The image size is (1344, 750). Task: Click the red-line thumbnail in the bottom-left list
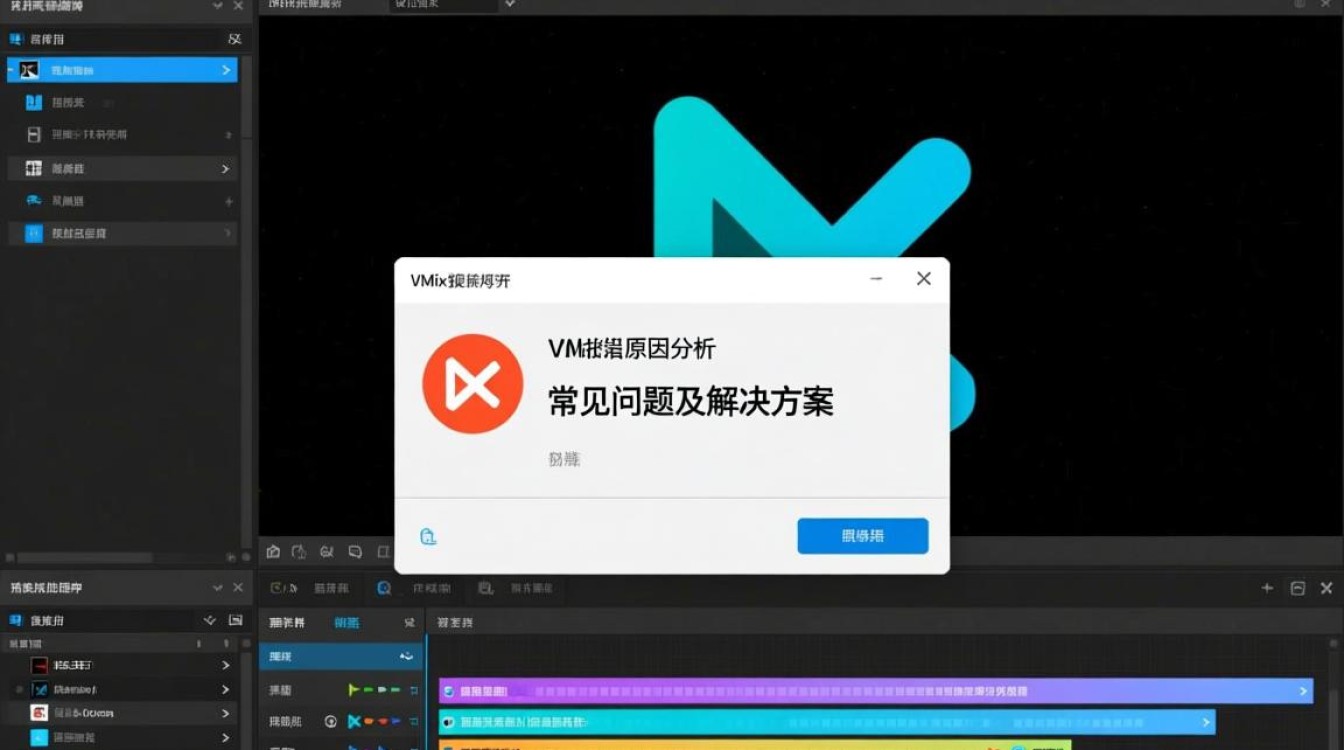coord(38,665)
